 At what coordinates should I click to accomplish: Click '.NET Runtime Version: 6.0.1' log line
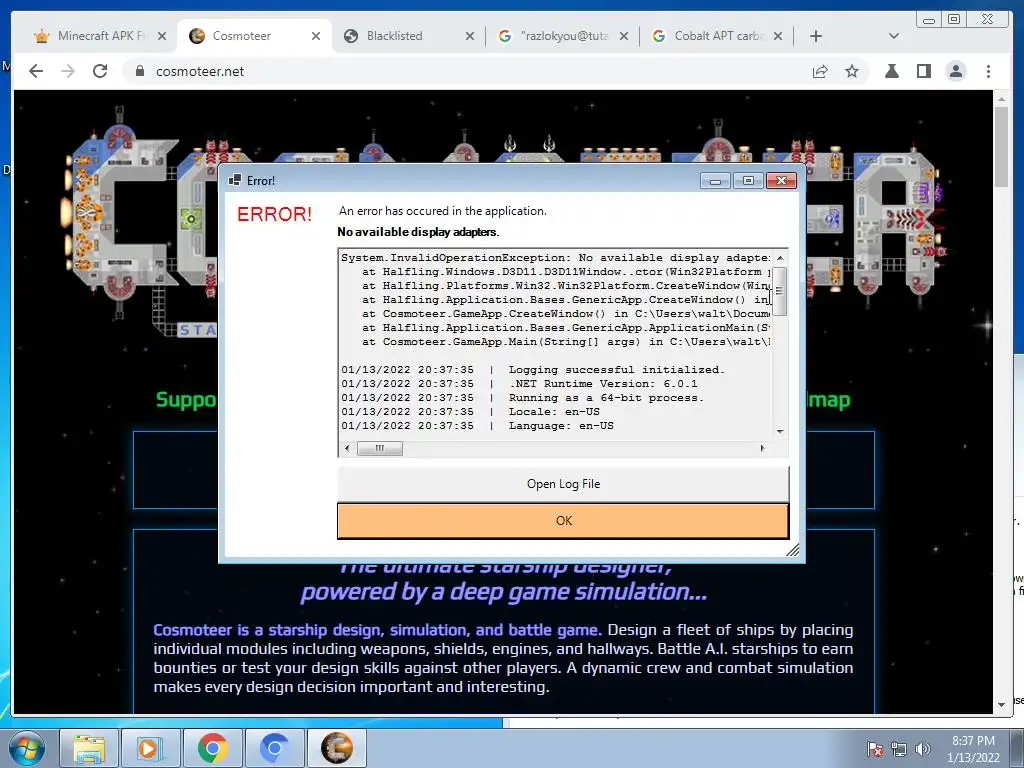click(x=603, y=384)
